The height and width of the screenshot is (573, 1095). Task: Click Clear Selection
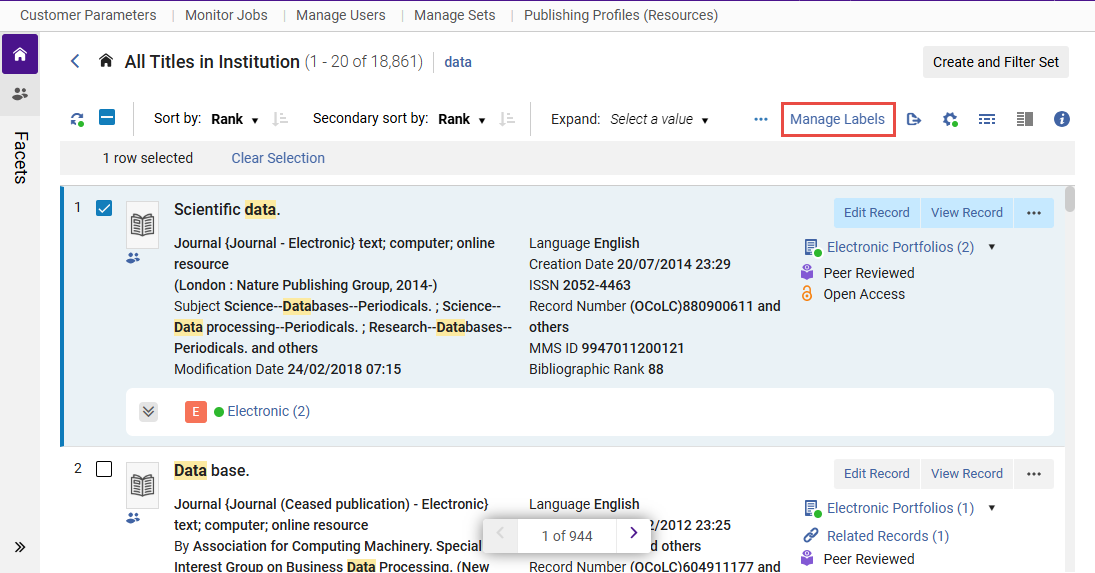click(278, 158)
